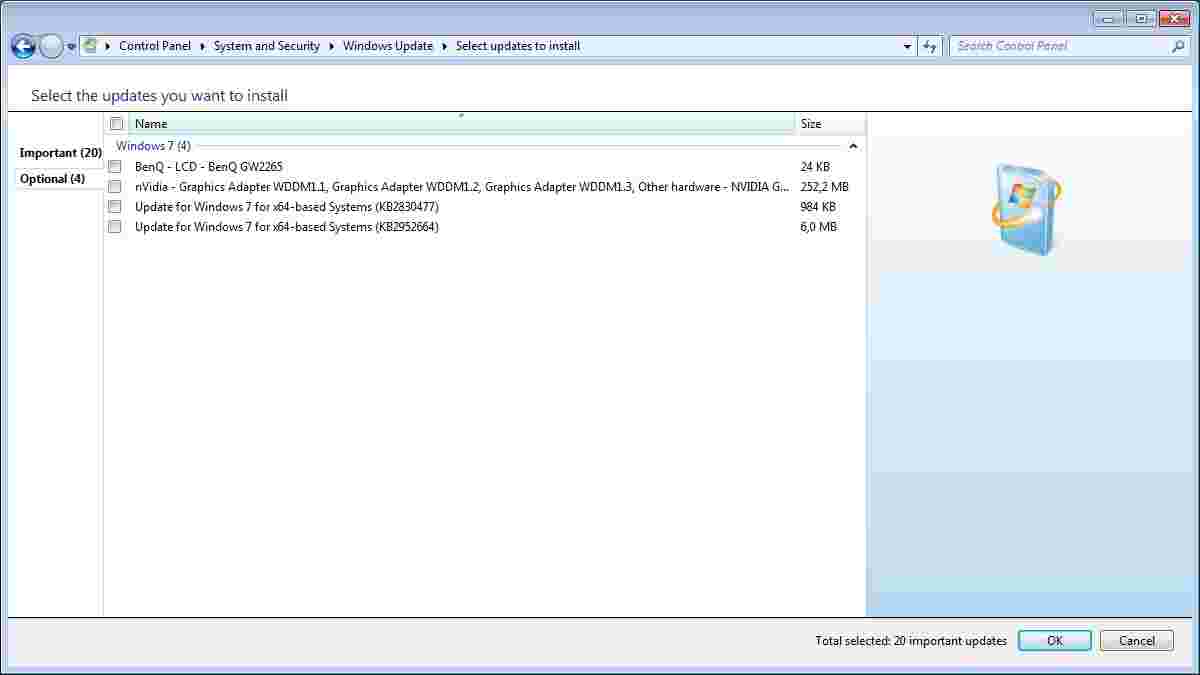The width and height of the screenshot is (1200, 675).
Task: Tick the BenQ LCD GW2265 update checkbox
Action: [x=115, y=167]
